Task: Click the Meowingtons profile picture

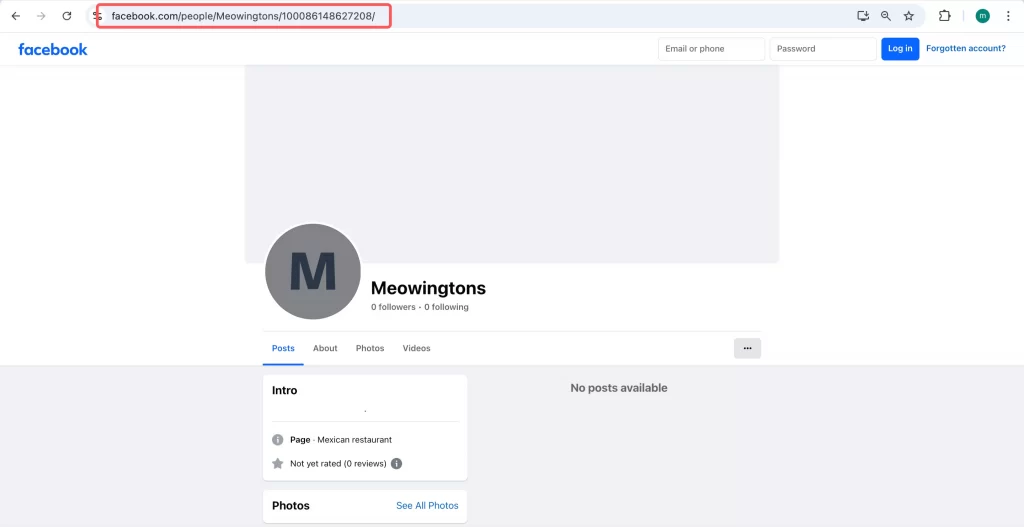Action: [313, 272]
